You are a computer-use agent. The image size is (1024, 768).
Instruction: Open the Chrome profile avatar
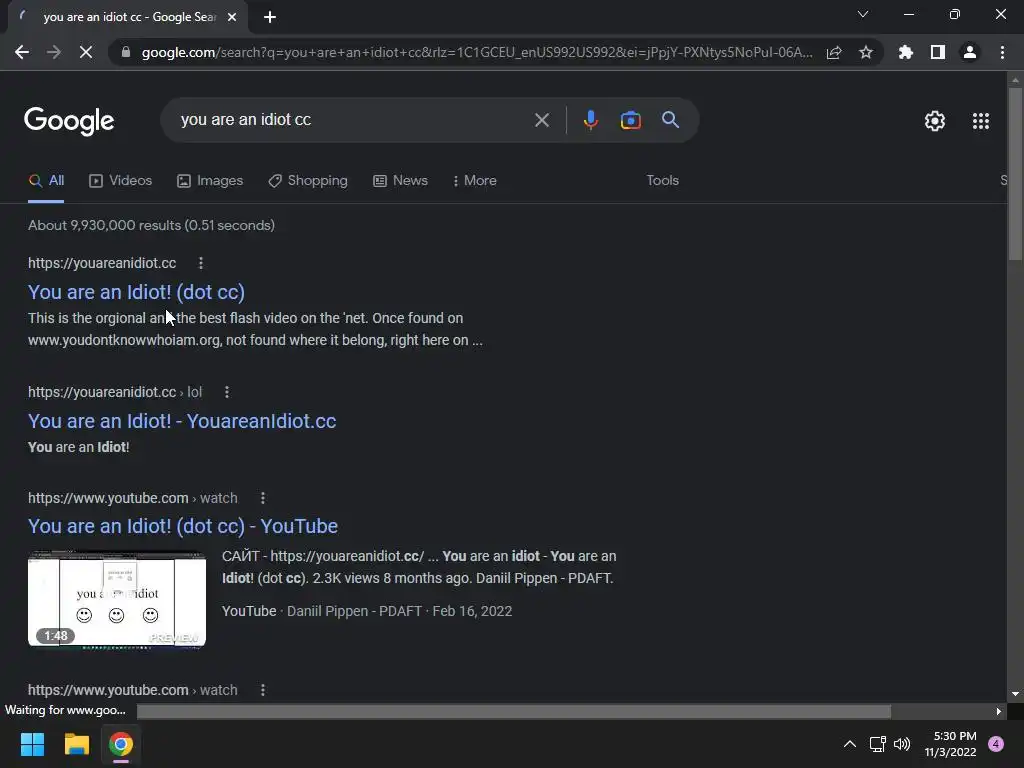pos(970,52)
